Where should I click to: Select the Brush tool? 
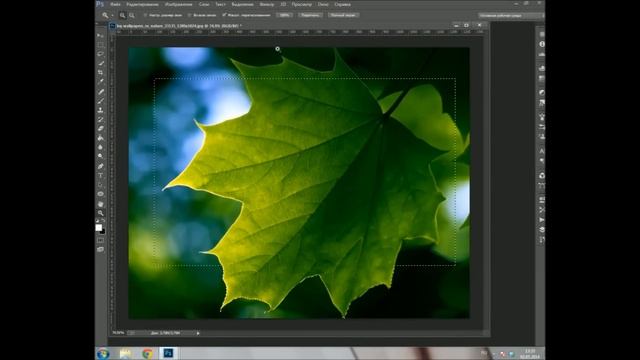[100, 100]
